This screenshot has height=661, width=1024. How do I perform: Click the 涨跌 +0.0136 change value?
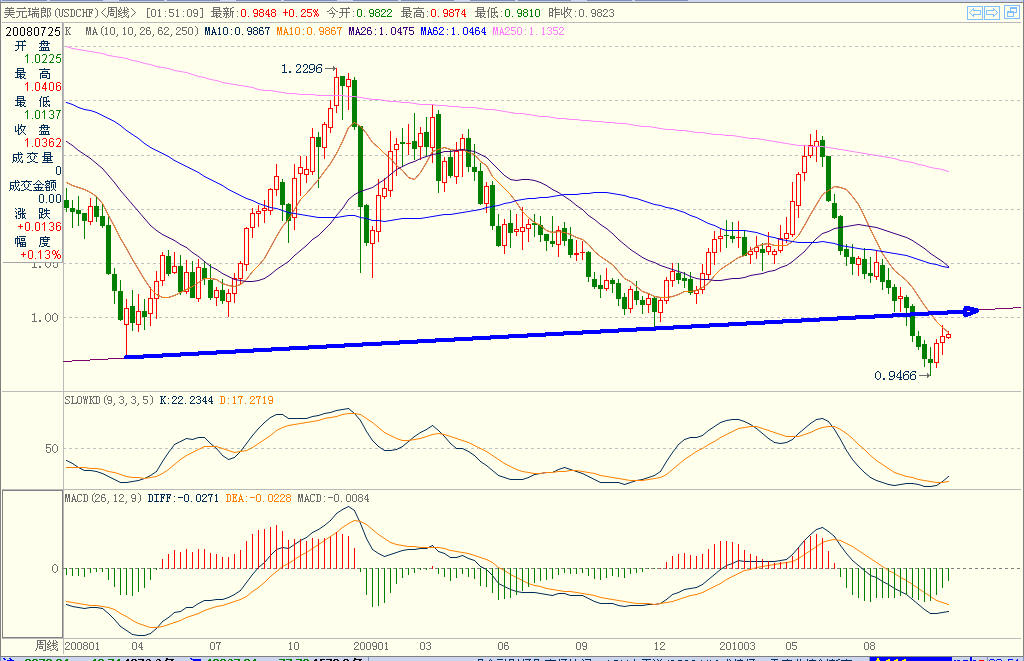[x=39, y=227]
